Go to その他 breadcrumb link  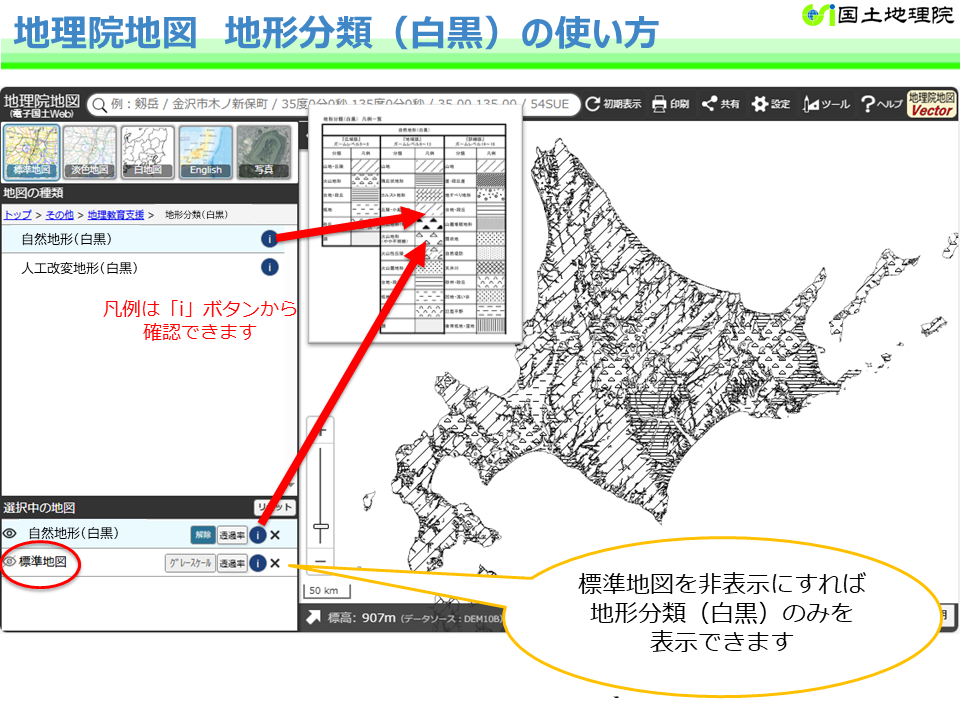59,215
